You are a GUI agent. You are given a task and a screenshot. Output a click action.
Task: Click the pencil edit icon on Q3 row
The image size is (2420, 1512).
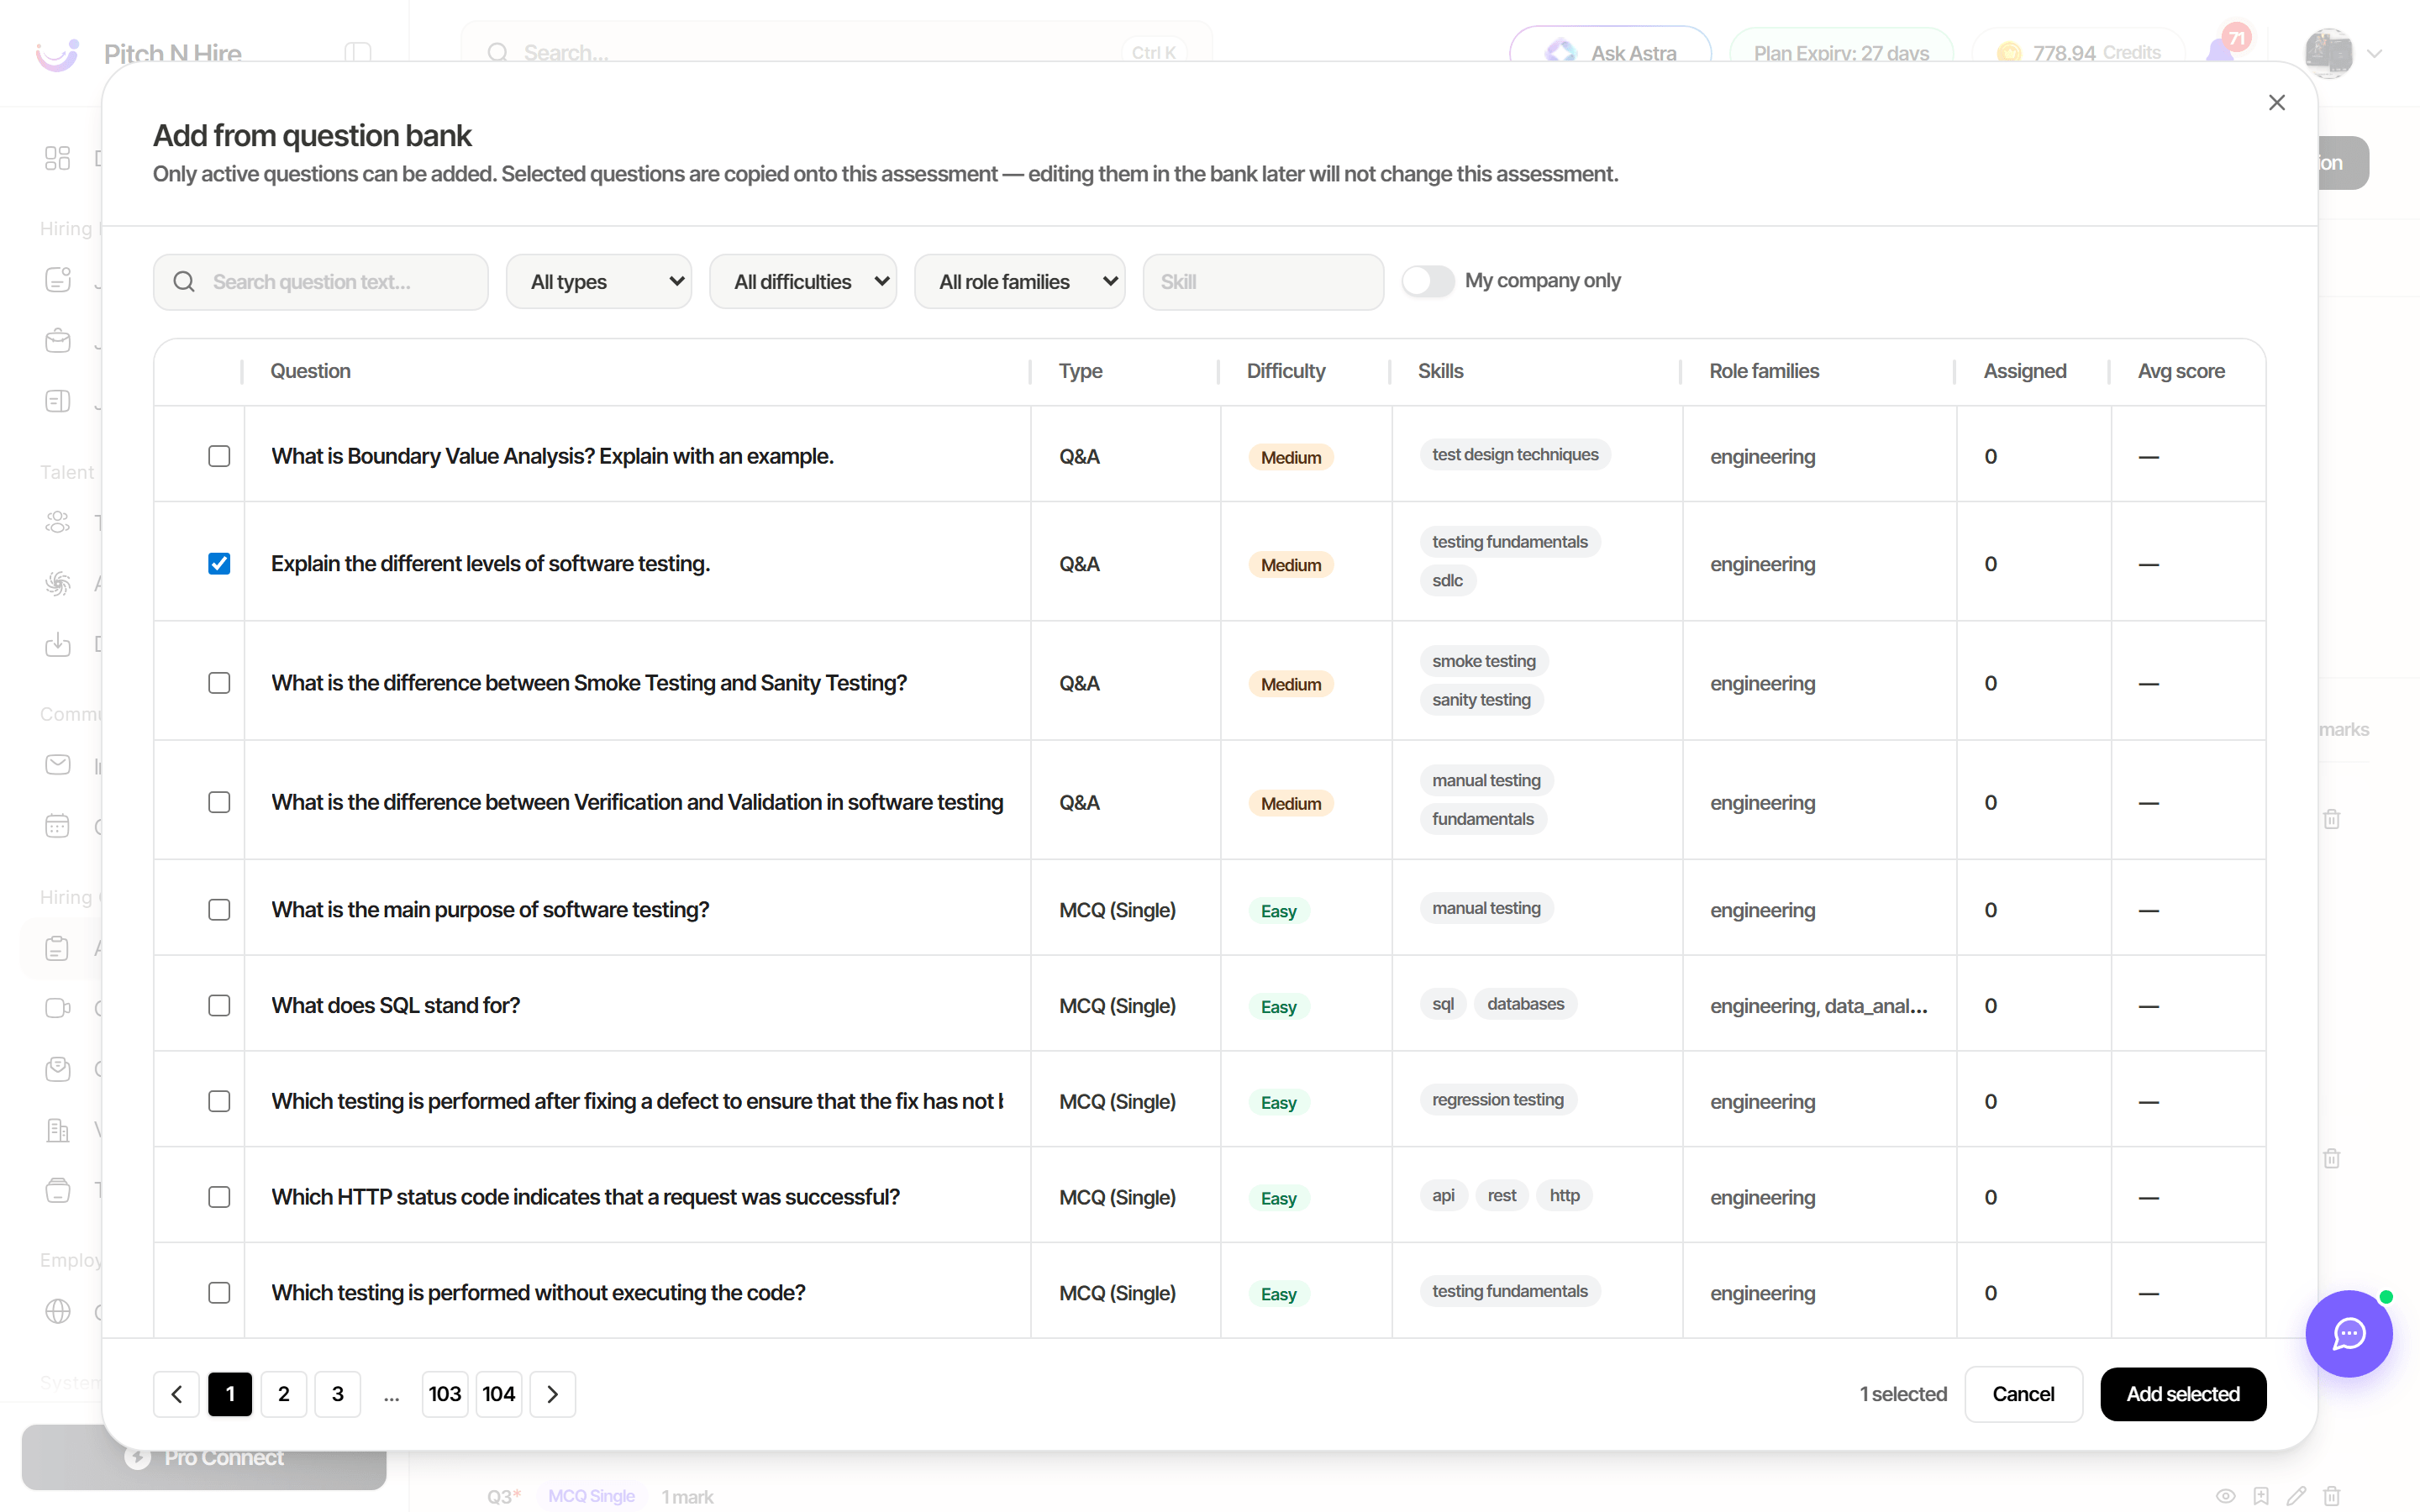[2297, 1496]
